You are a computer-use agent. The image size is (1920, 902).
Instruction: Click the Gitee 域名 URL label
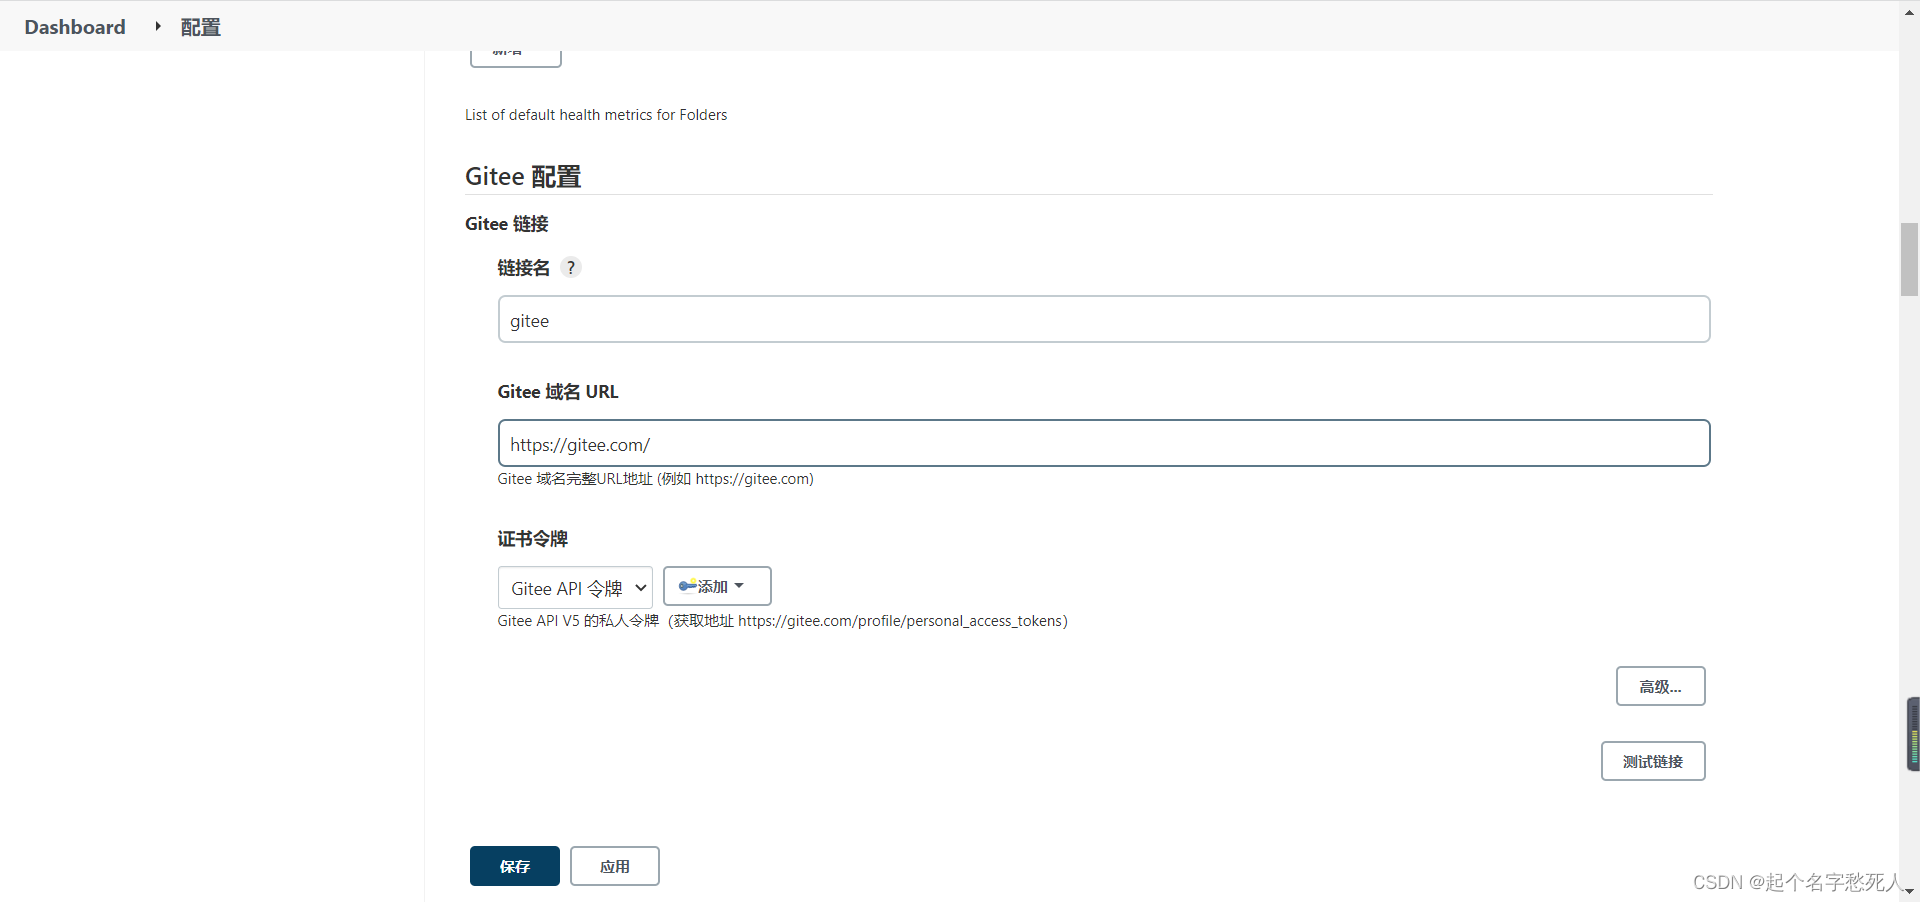(x=558, y=392)
